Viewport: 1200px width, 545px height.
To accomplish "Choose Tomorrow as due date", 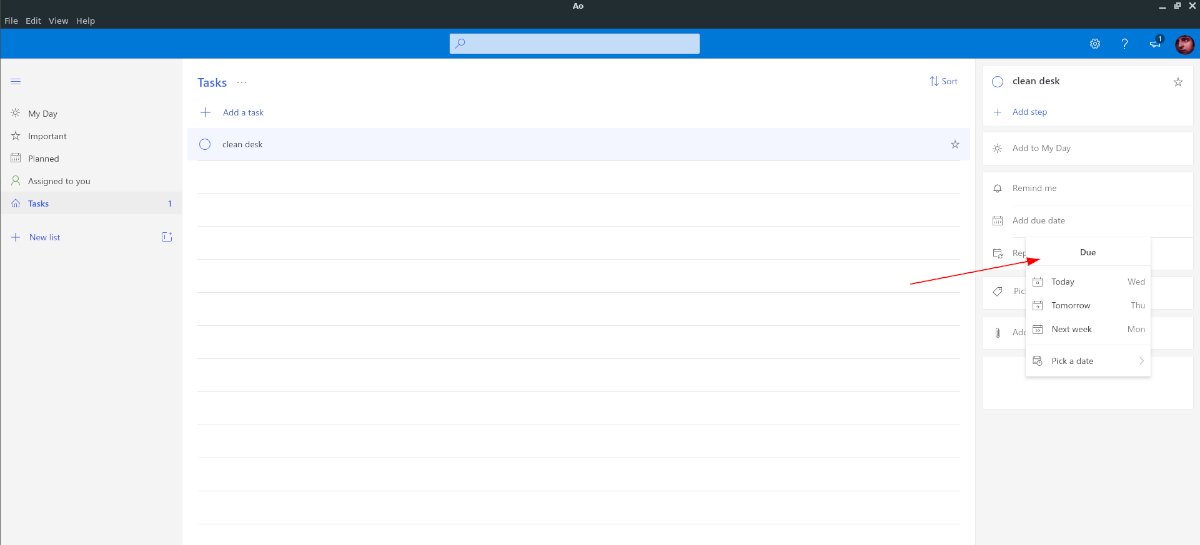I will 1088,305.
